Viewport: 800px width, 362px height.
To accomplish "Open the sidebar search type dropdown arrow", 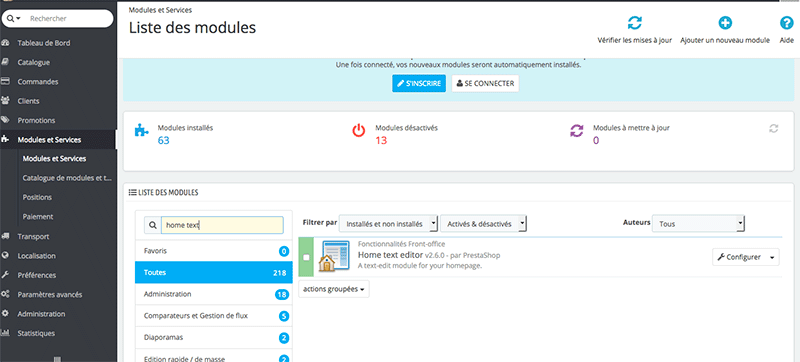I will [x=18, y=18].
